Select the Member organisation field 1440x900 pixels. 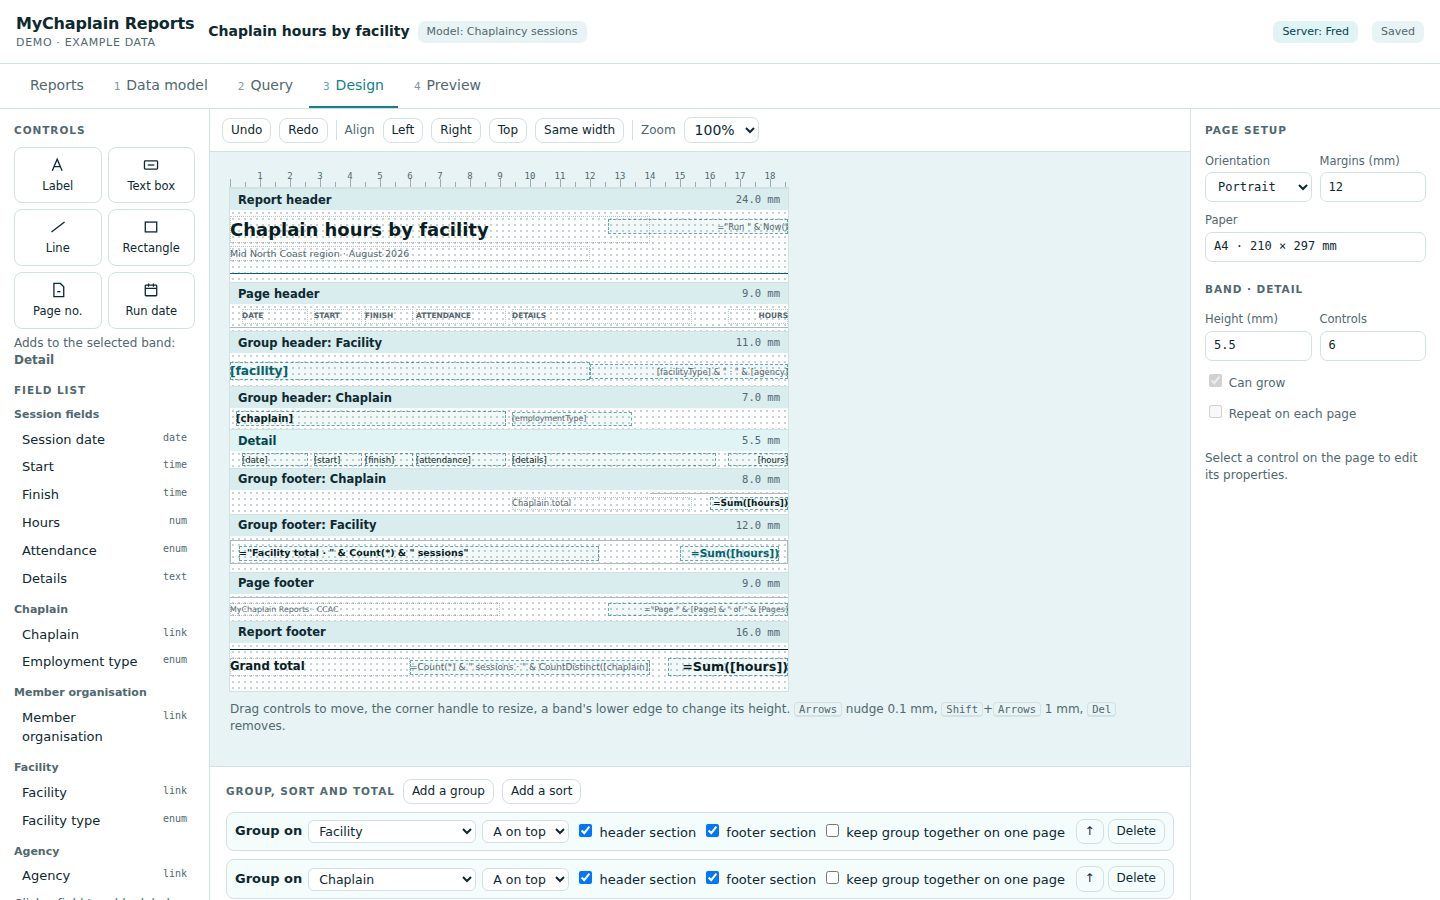click(104, 727)
